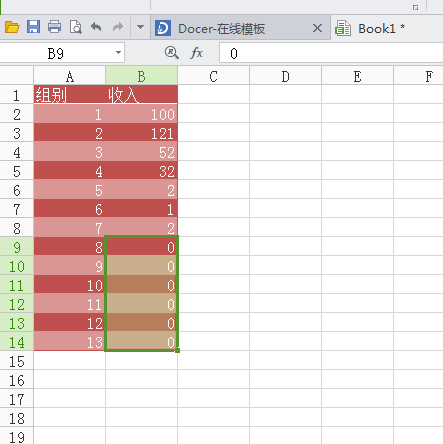This screenshot has height=444, width=443.
Task: Click the ribbon dialog launcher in the top corner
Action: (415, 7)
